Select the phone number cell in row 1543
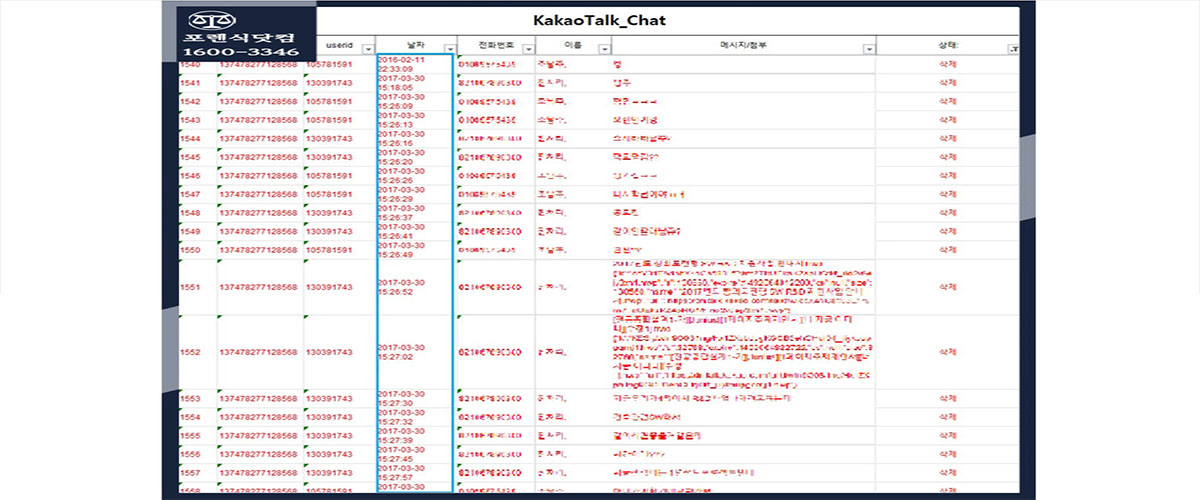The width and height of the screenshot is (1200, 500). click(496, 120)
